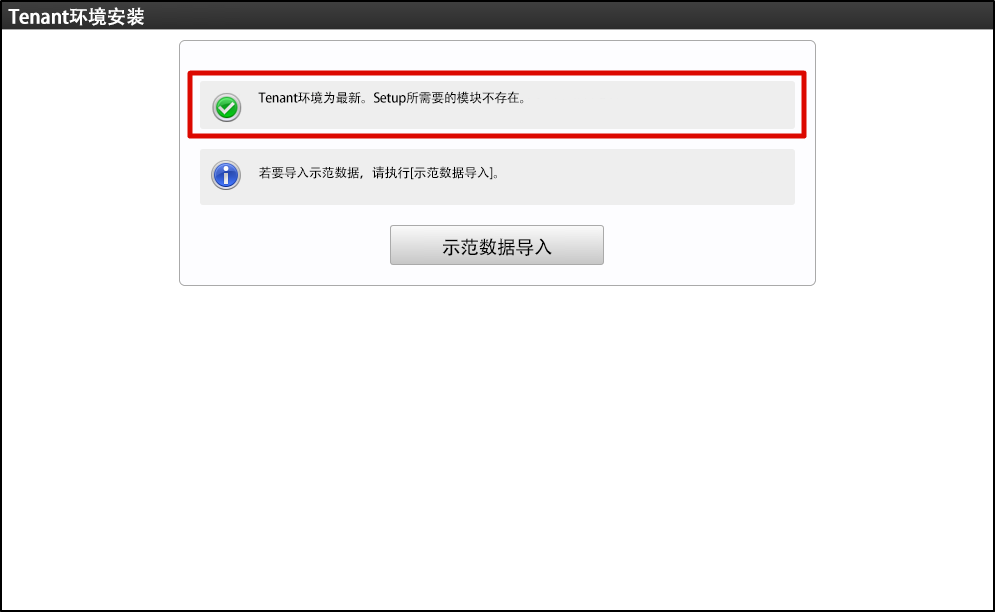Click the message Tenant环境为最新

coord(310,98)
